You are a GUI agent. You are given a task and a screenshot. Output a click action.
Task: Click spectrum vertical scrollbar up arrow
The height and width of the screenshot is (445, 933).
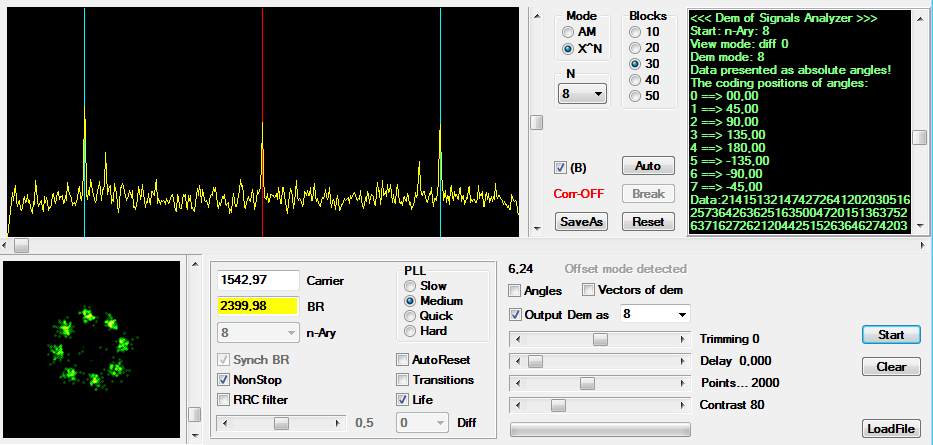[x=537, y=16]
